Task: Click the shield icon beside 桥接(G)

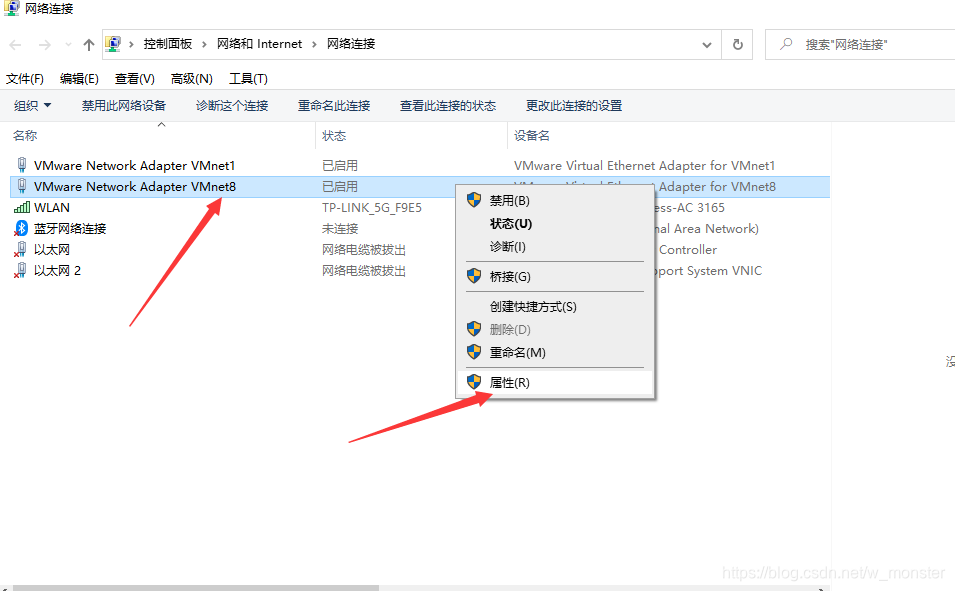Action: click(x=474, y=276)
